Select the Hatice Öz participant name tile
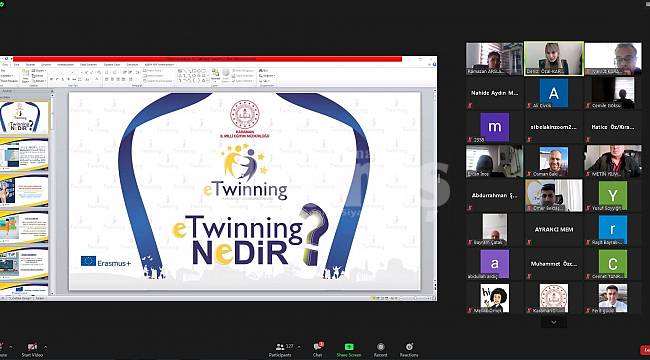Image resolution: width=650 pixels, height=360 pixels. (x=613, y=127)
